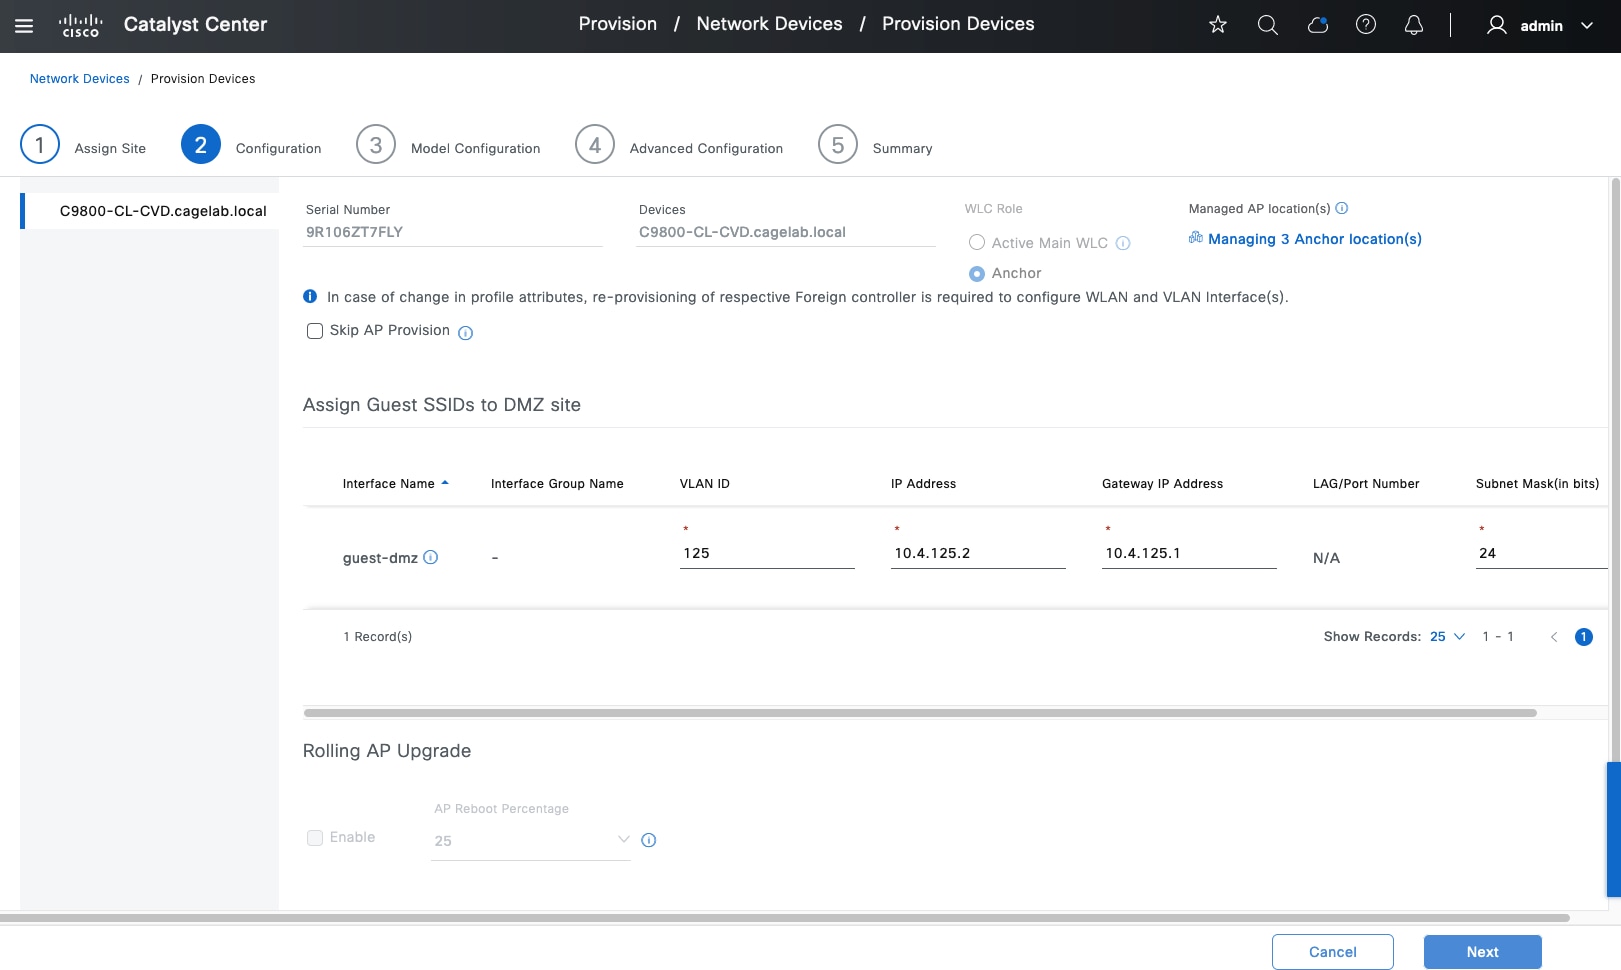Open the hamburger navigation menu
The image size is (1621, 970).
click(24, 26)
